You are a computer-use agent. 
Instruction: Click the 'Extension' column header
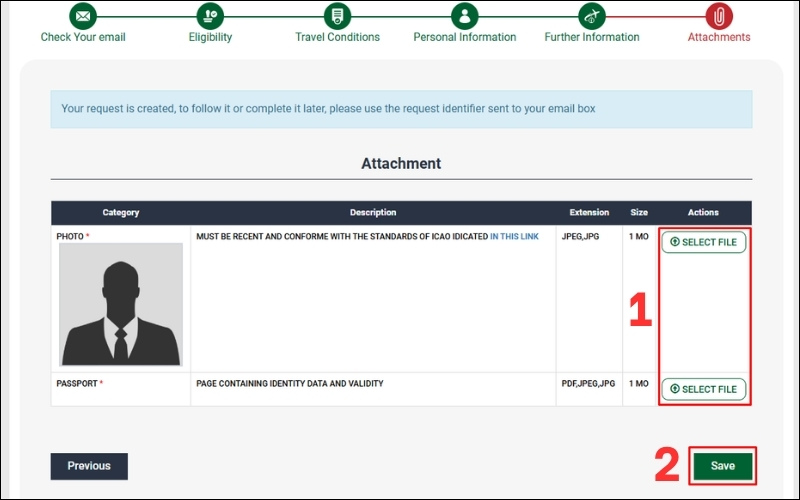click(589, 213)
